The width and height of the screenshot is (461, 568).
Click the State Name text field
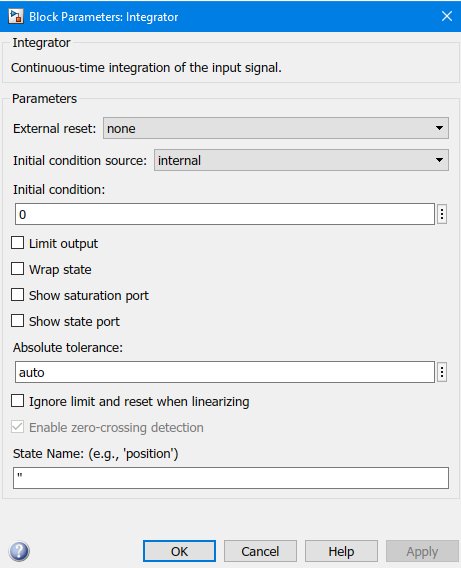coord(231,478)
